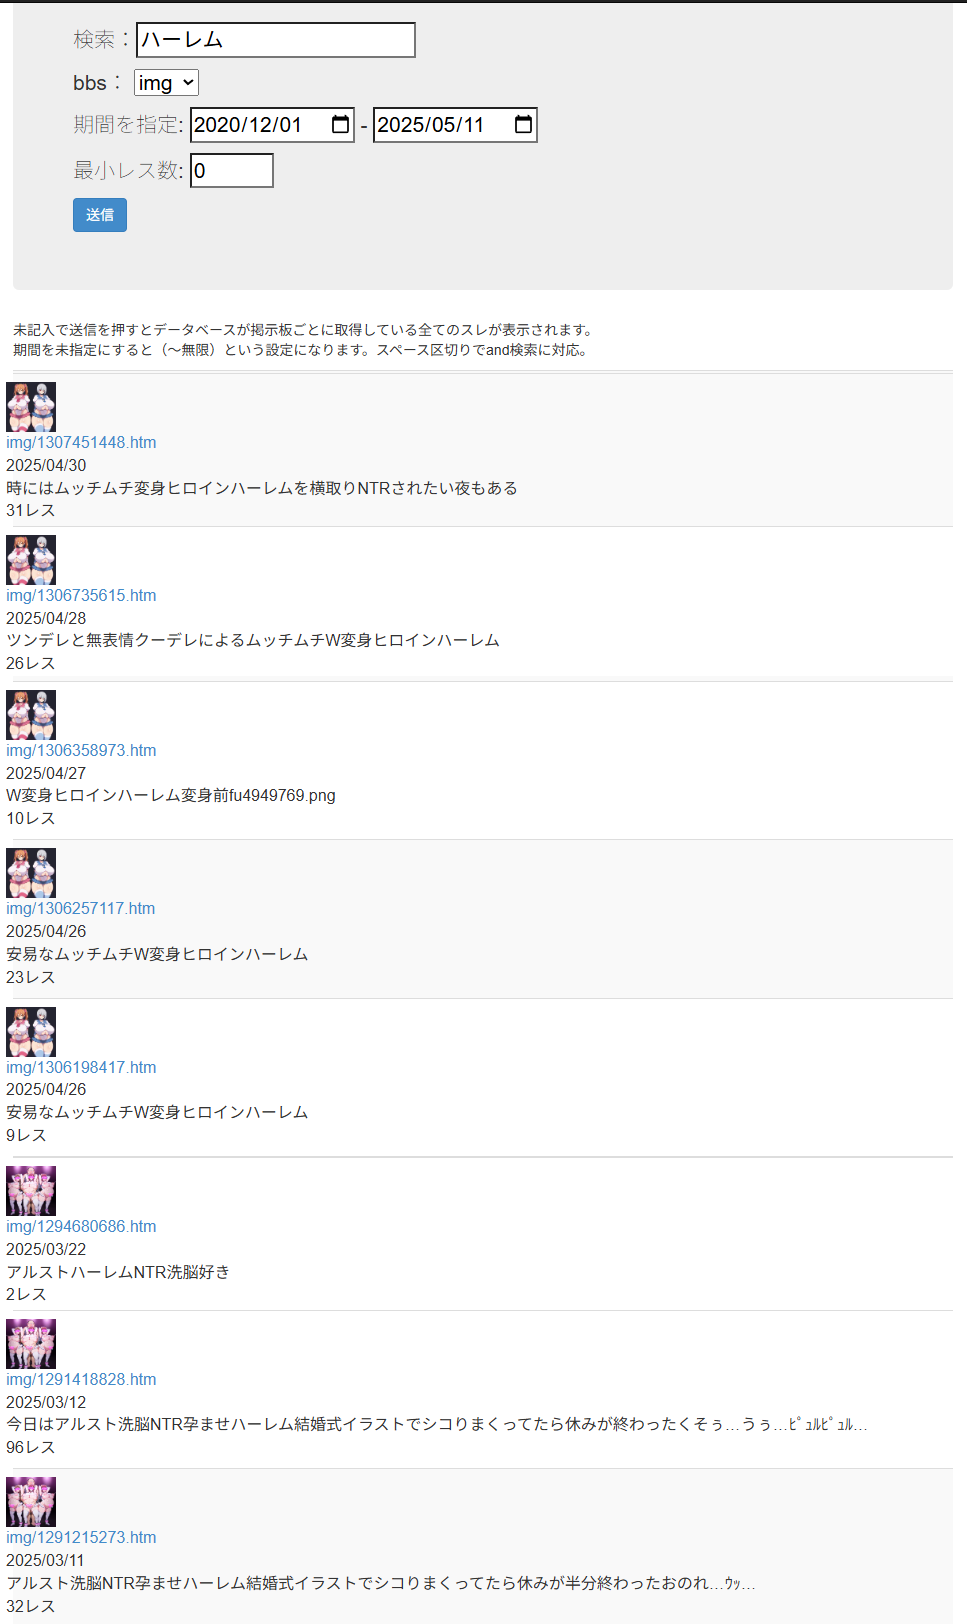This screenshot has height=1624, width=967.
Task: Open calendar picker for end date 2025/05/11
Action: click(x=523, y=125)
